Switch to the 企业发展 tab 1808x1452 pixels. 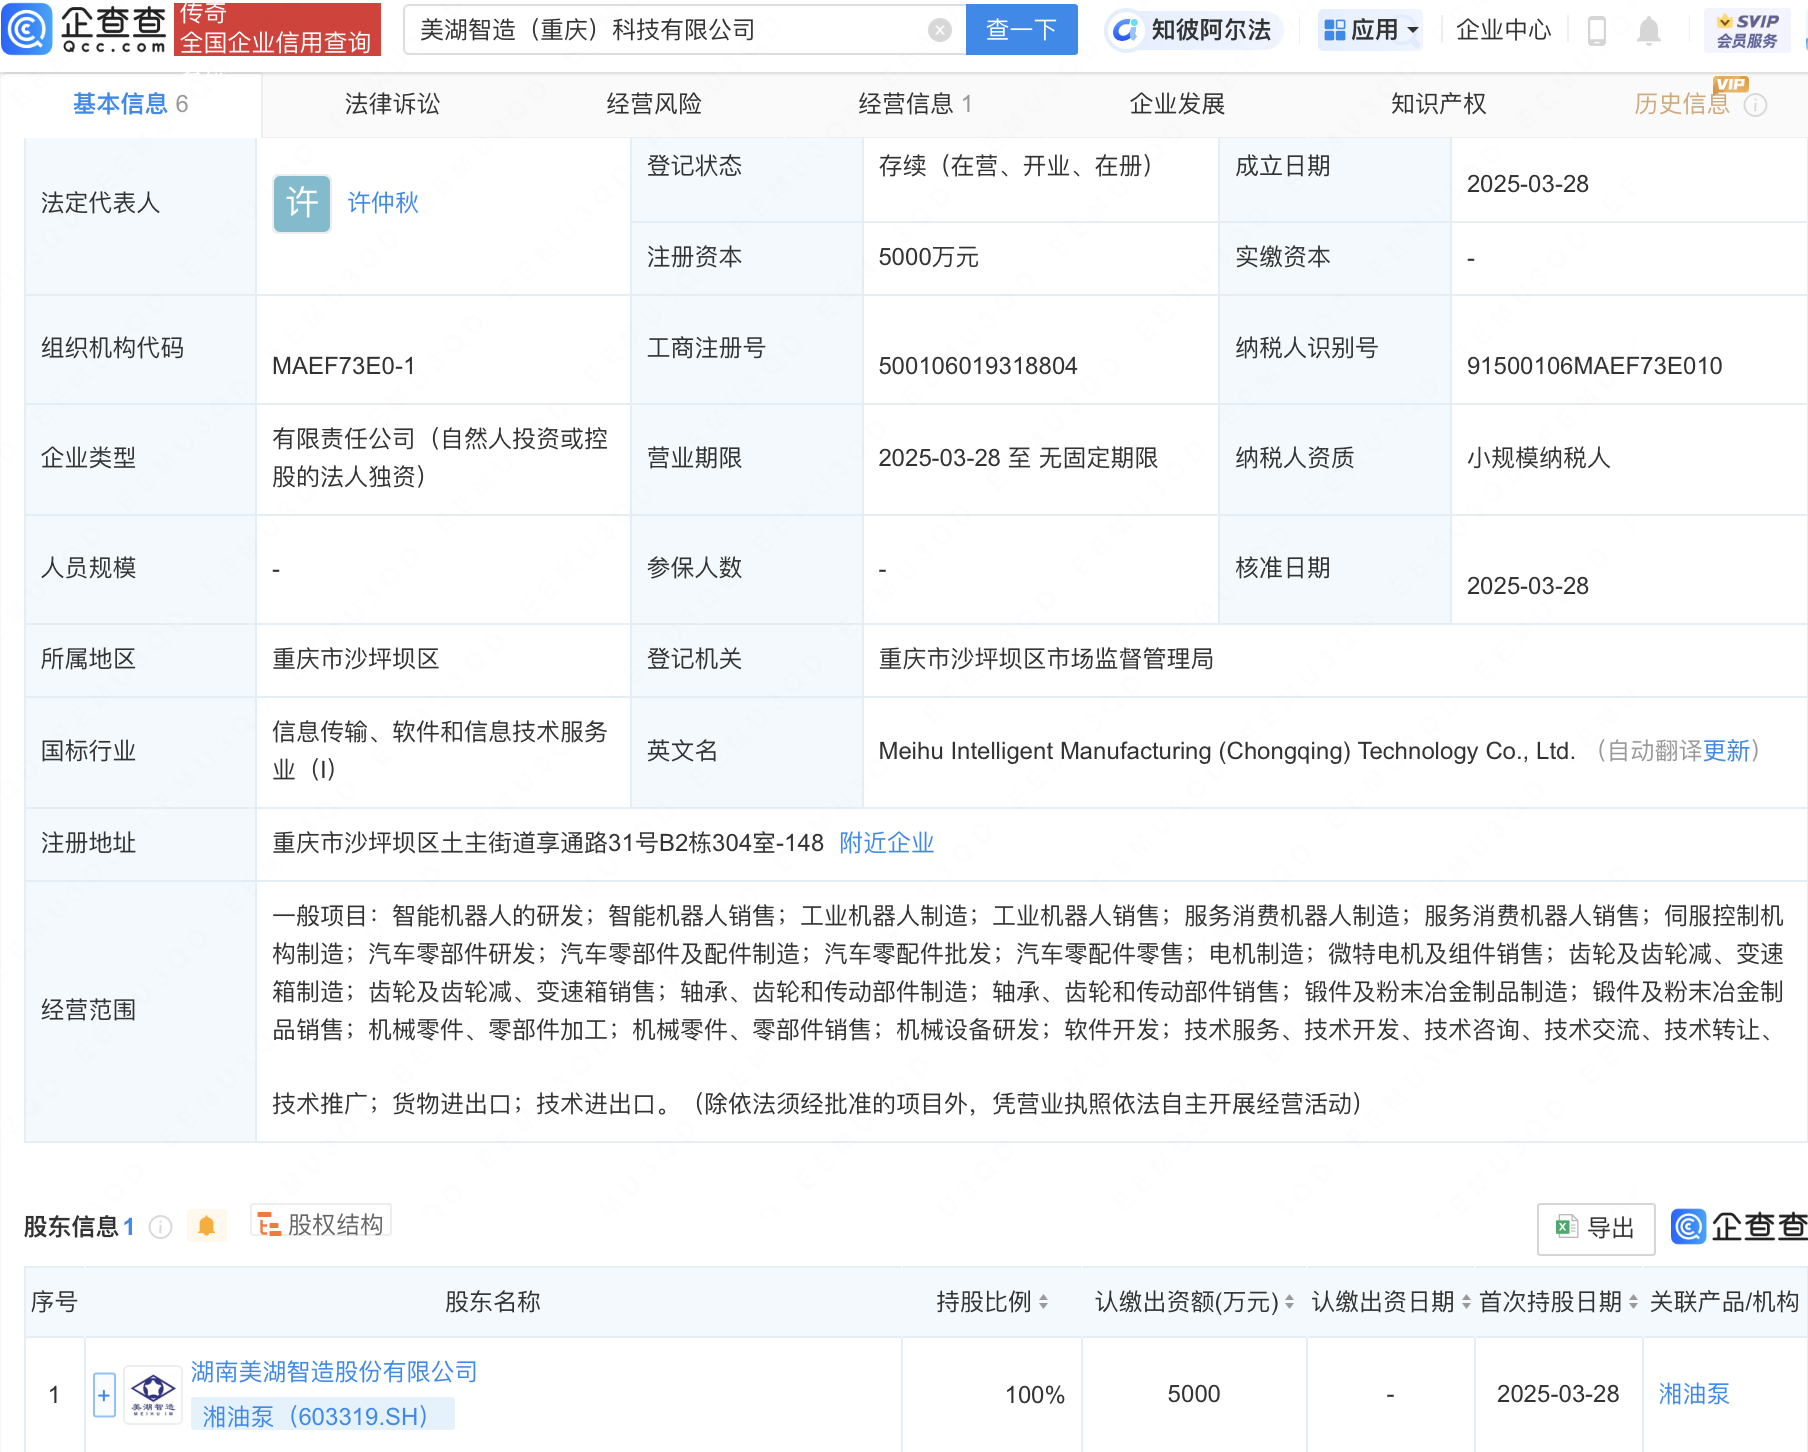tap(1177, 104)
